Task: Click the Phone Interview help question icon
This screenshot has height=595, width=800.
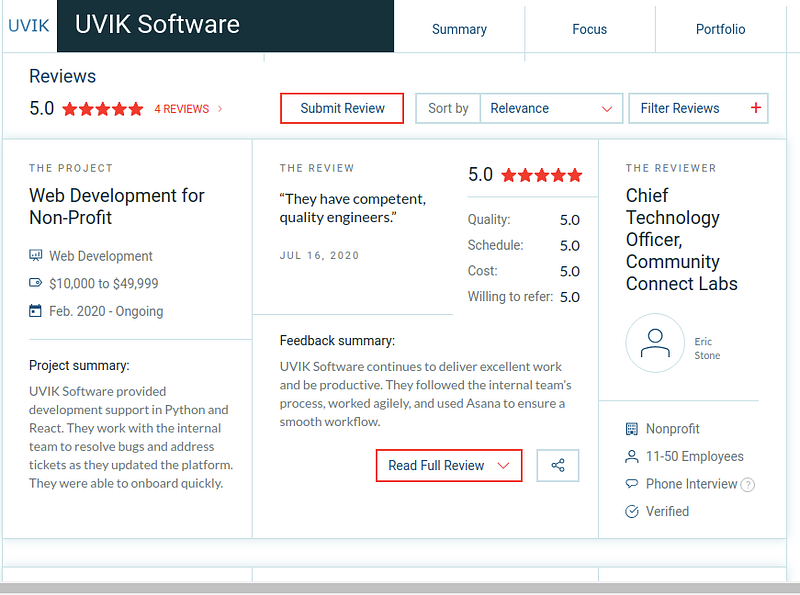Action: click(748, 485)
